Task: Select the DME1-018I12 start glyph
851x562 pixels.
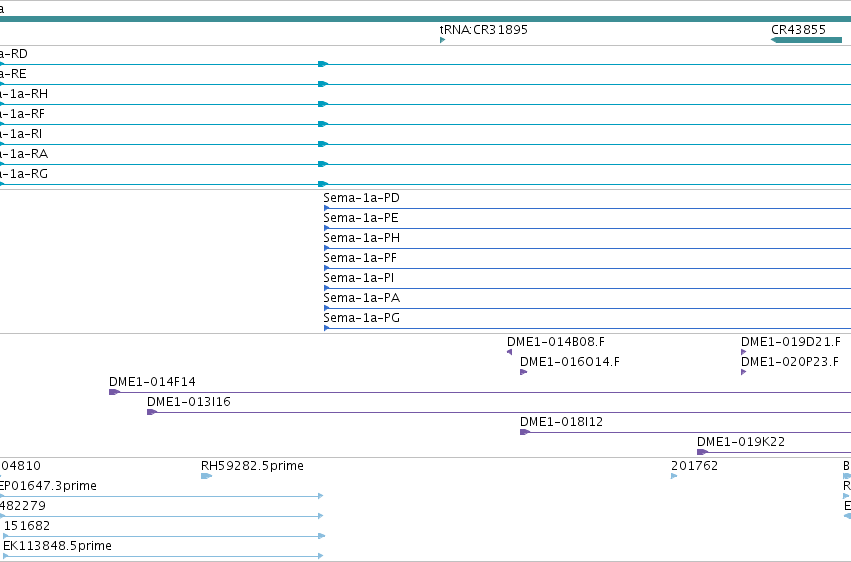Action: pyautogui.click(x=525, y=432)
